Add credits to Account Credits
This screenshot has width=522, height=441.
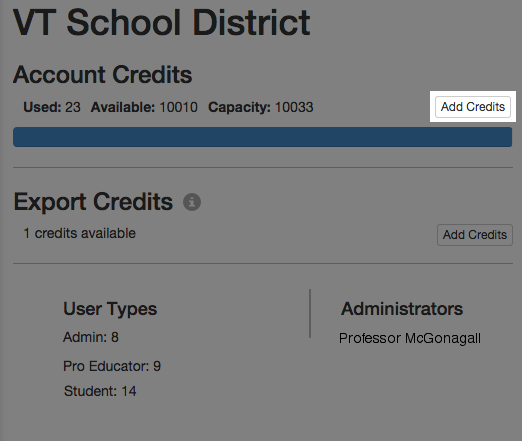pos(473,107)
